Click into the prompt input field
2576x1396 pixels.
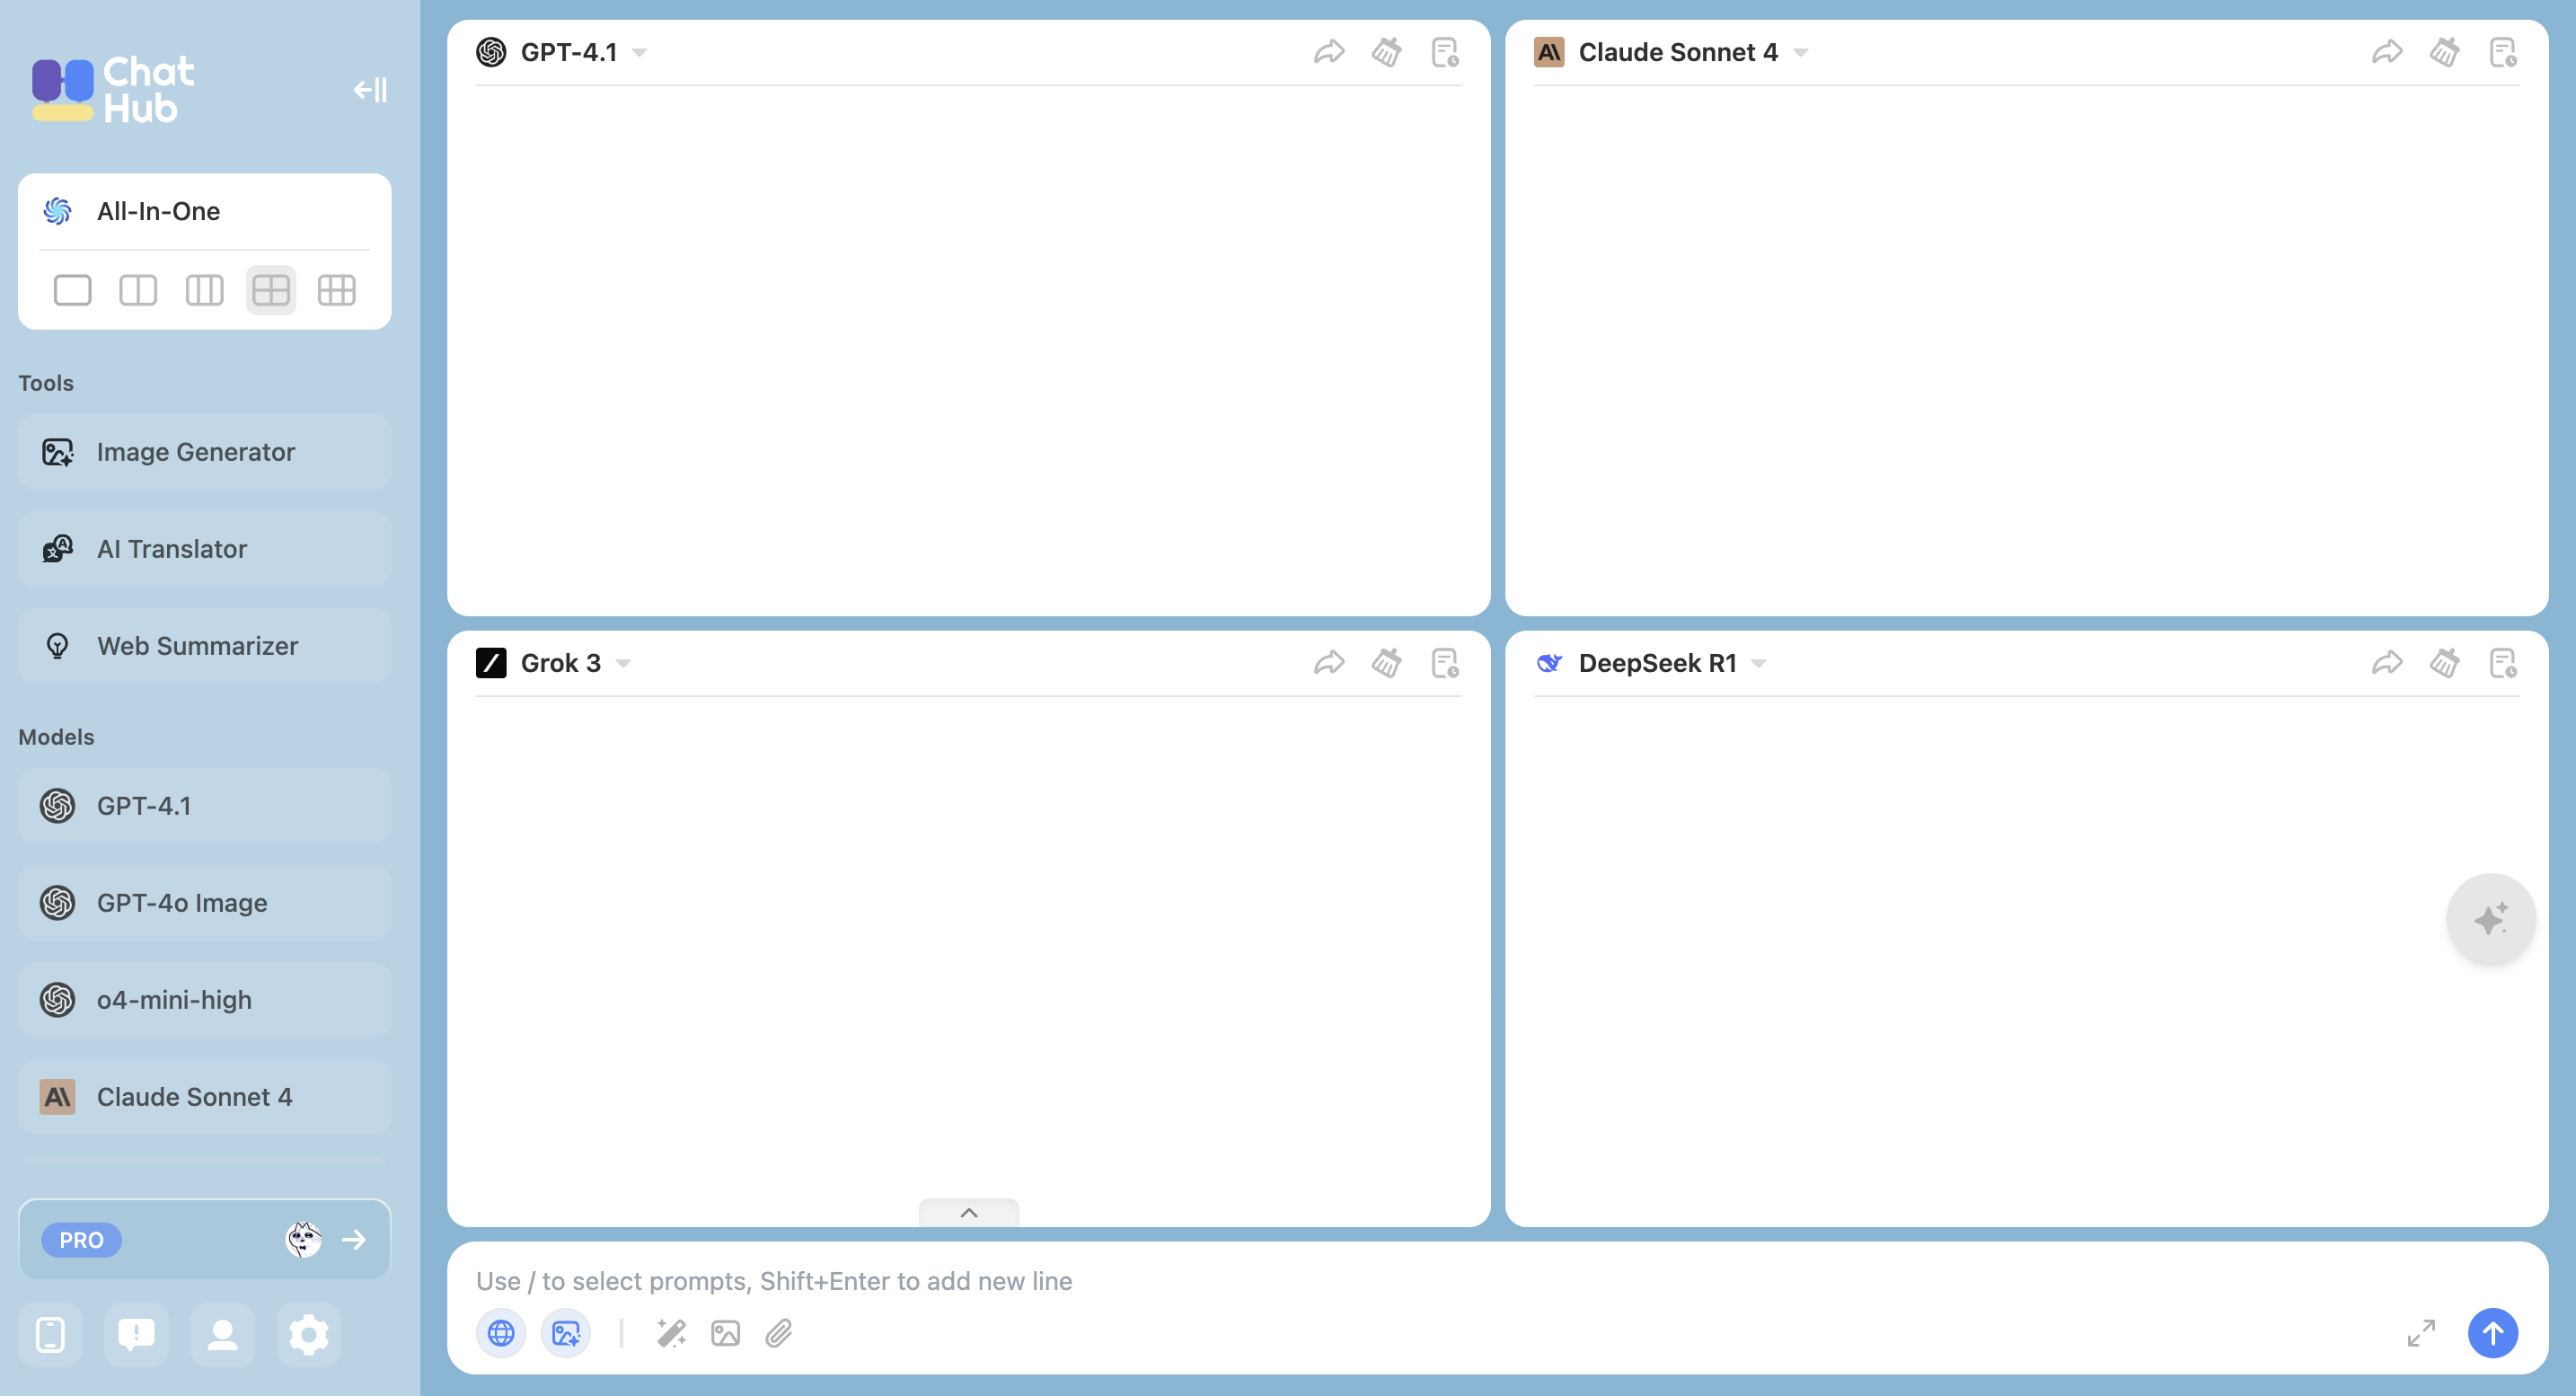[x=1400, y=1281]
